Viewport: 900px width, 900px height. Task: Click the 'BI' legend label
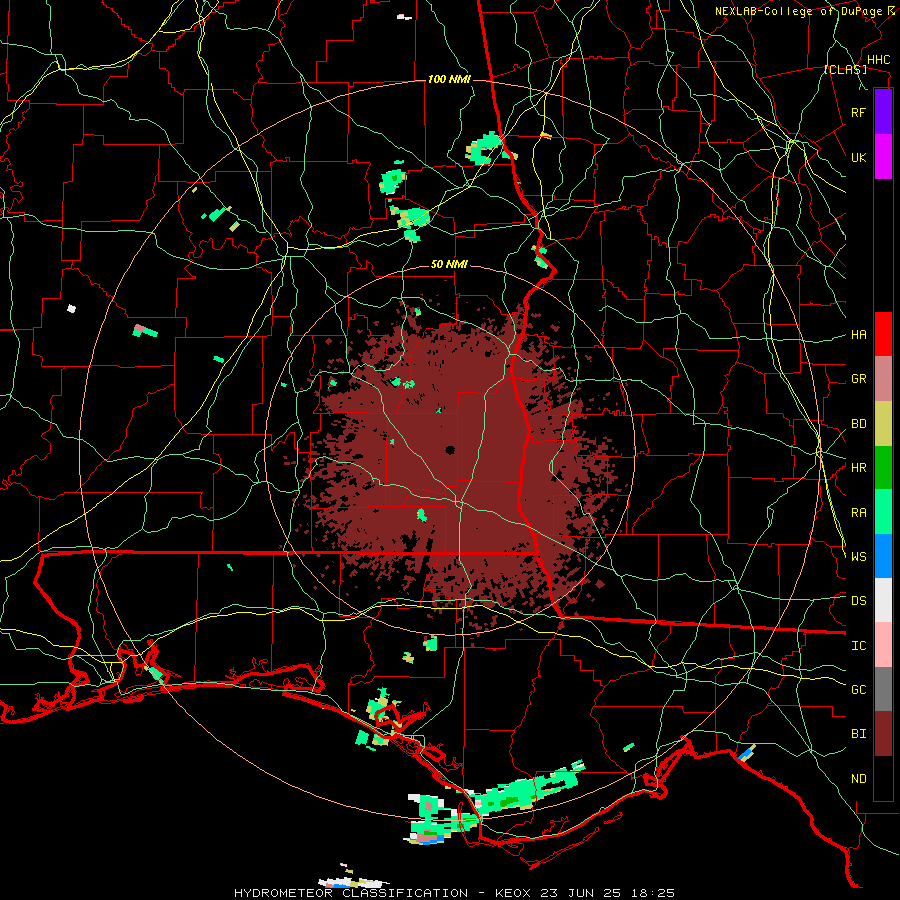tap(858, 734)
